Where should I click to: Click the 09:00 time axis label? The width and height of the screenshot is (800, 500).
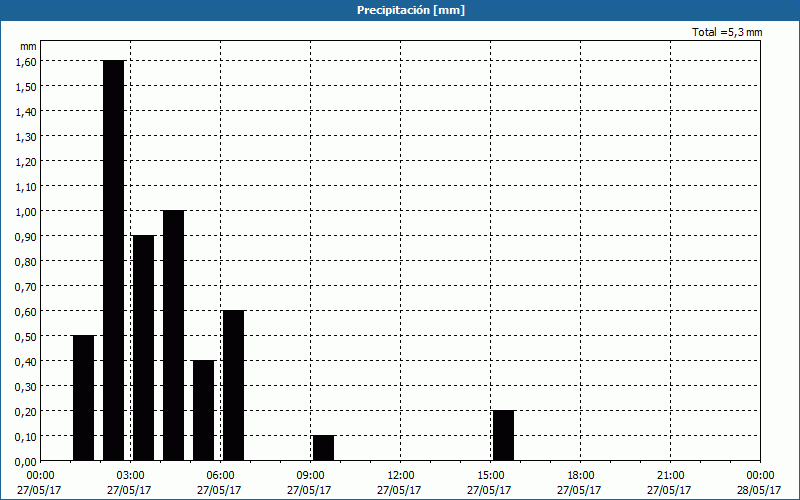coord(310,476)
